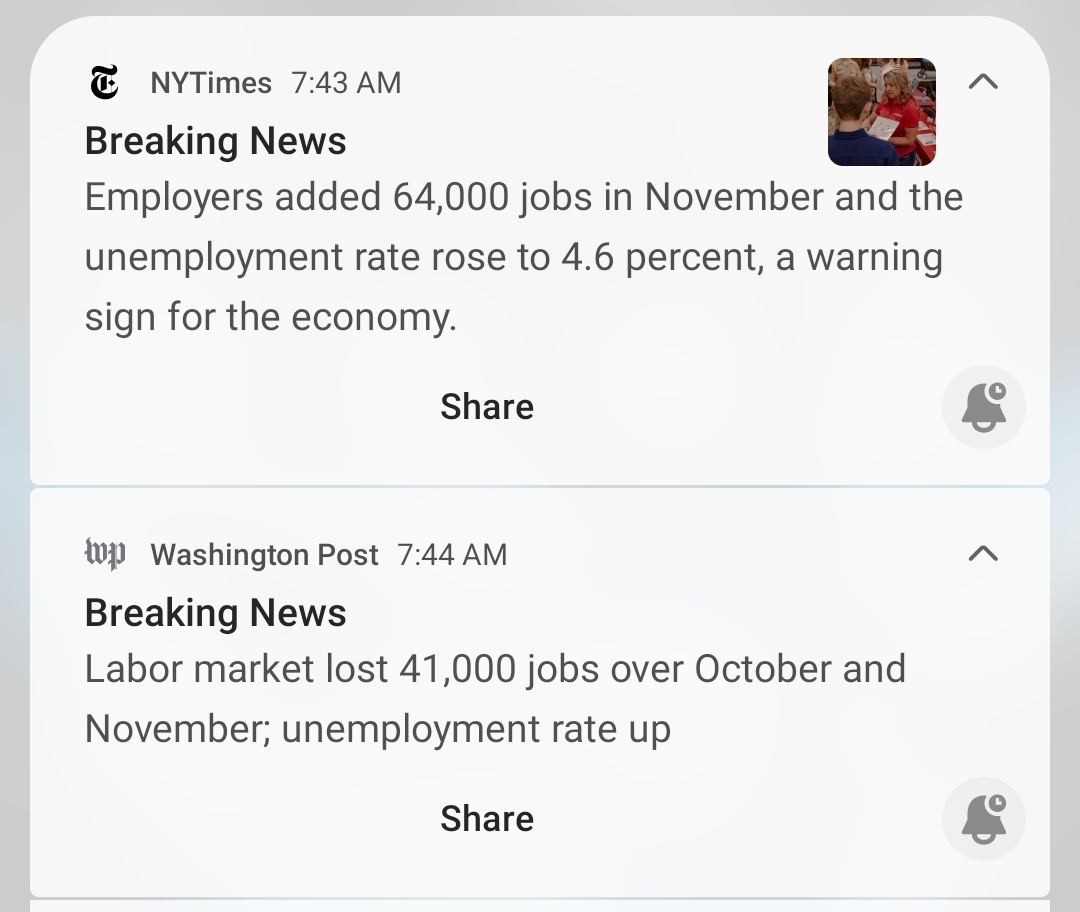Screen dimensions: 1080x912
Task: Tap the NYTimes logo icon
Action: tap(104, 82)
